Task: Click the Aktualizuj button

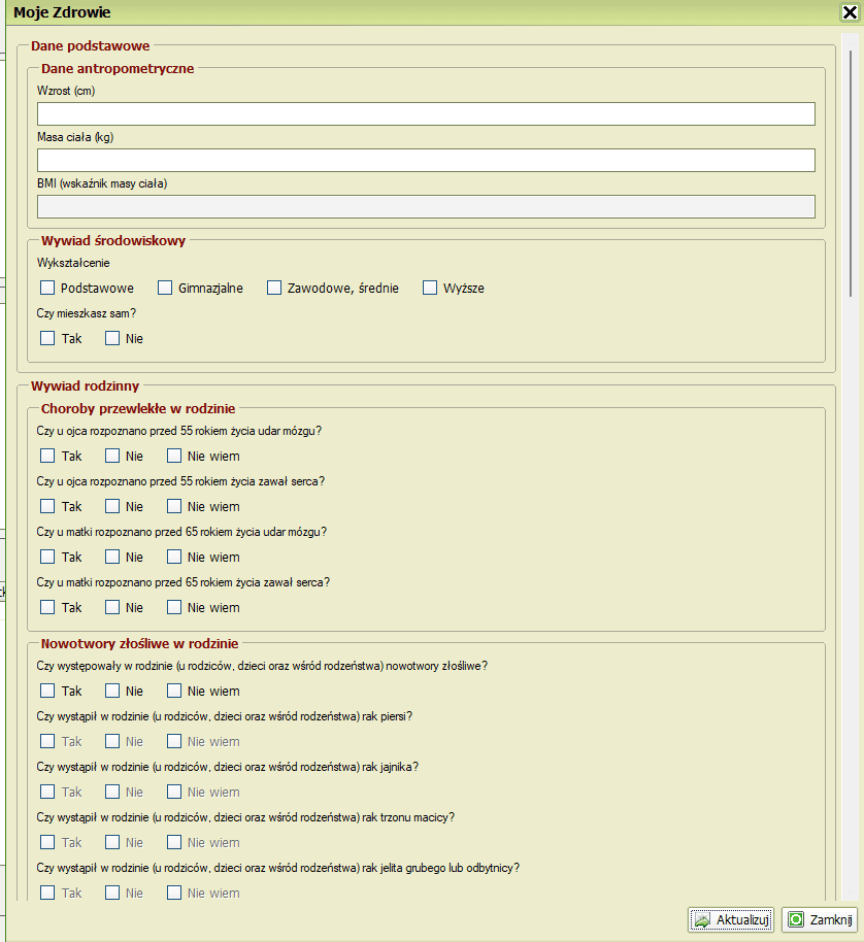Action: [731, 919]
